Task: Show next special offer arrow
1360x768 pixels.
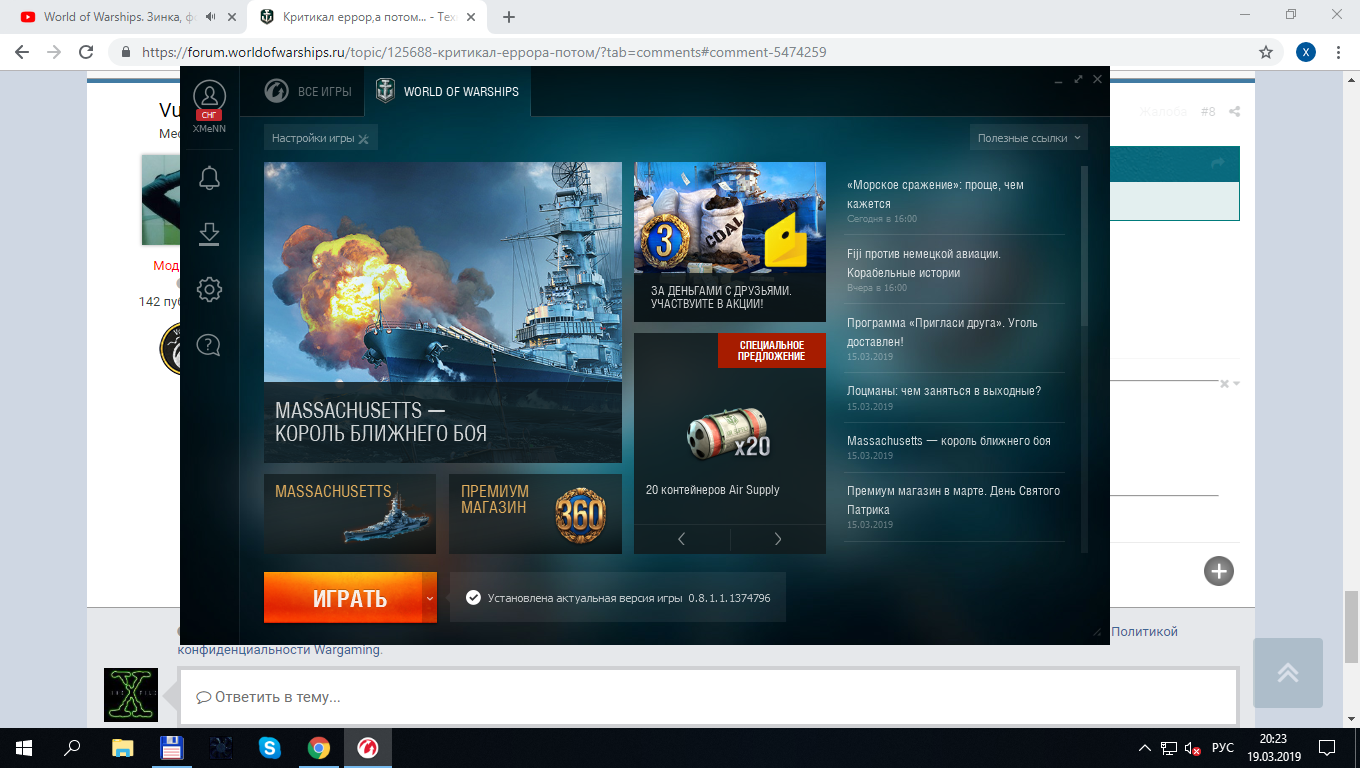Action: (x=778, y=539)
